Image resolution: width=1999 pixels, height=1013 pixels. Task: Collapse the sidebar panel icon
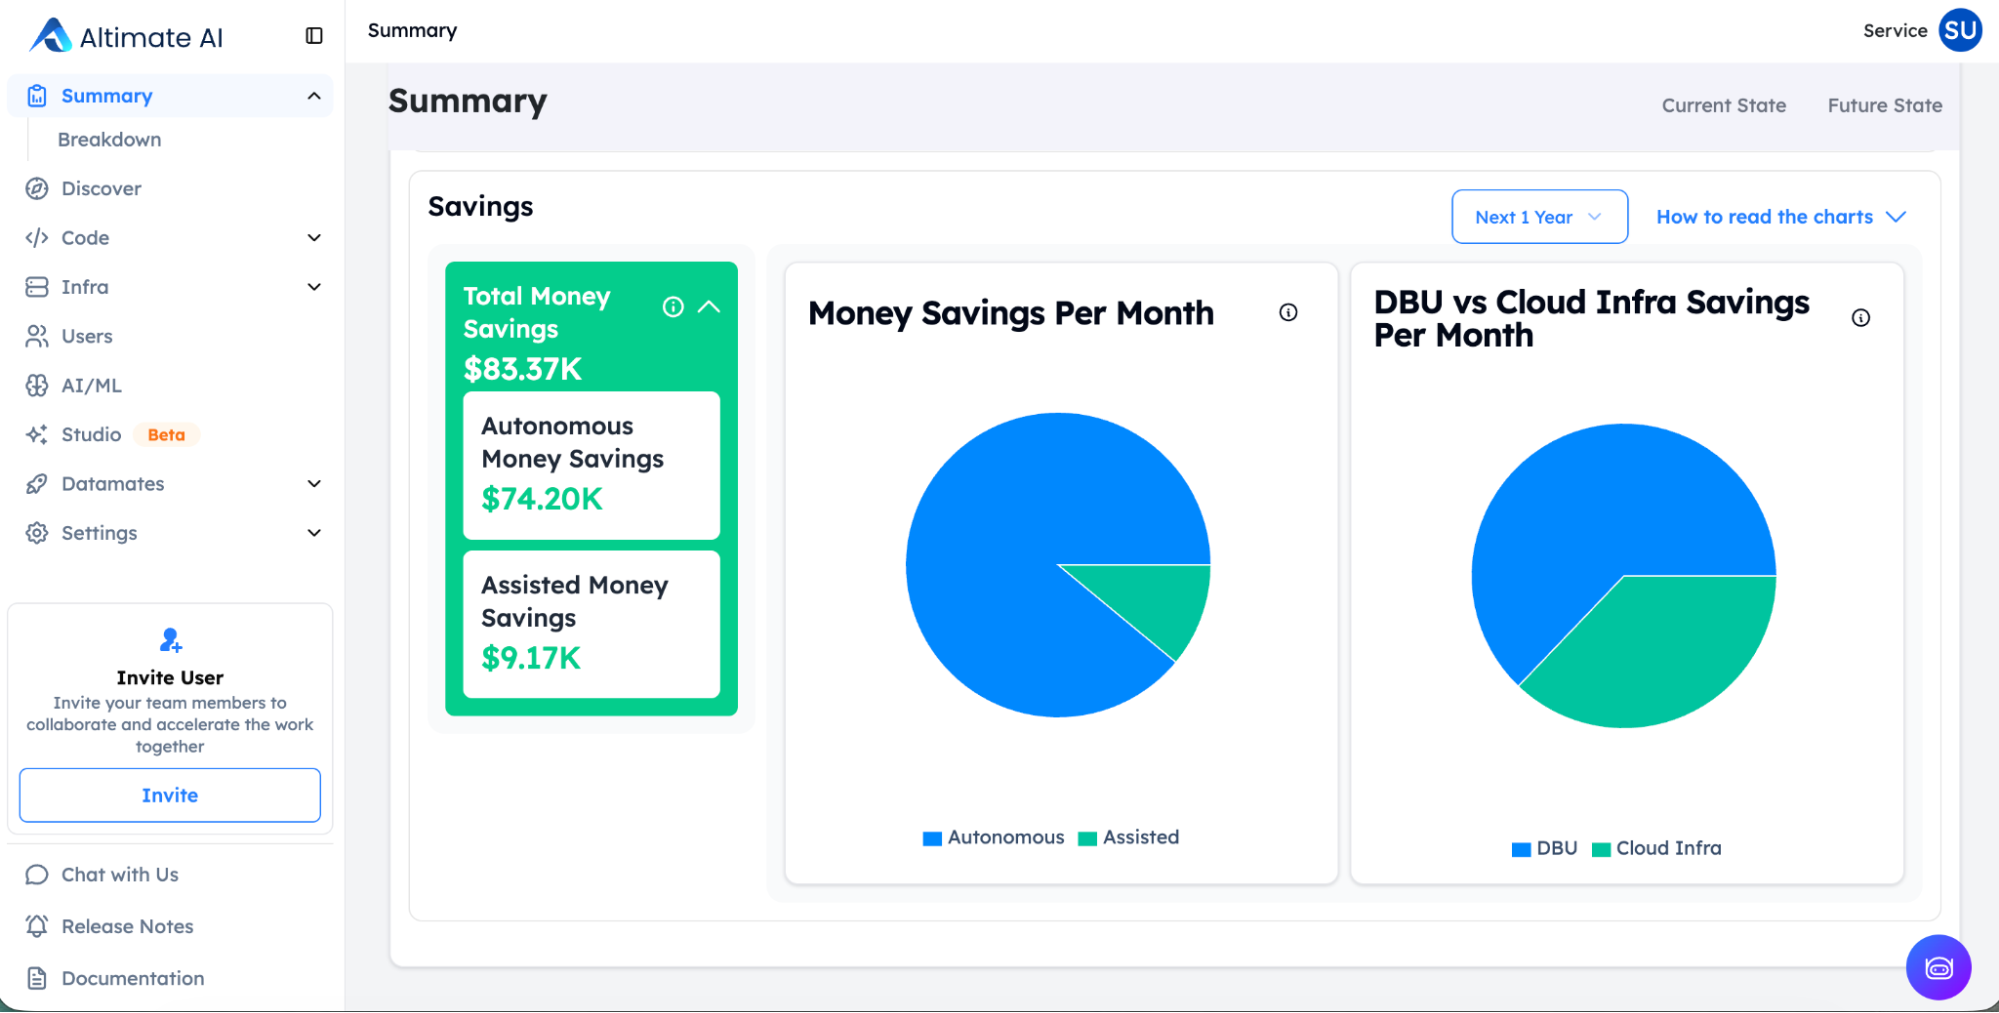point(314,36)
